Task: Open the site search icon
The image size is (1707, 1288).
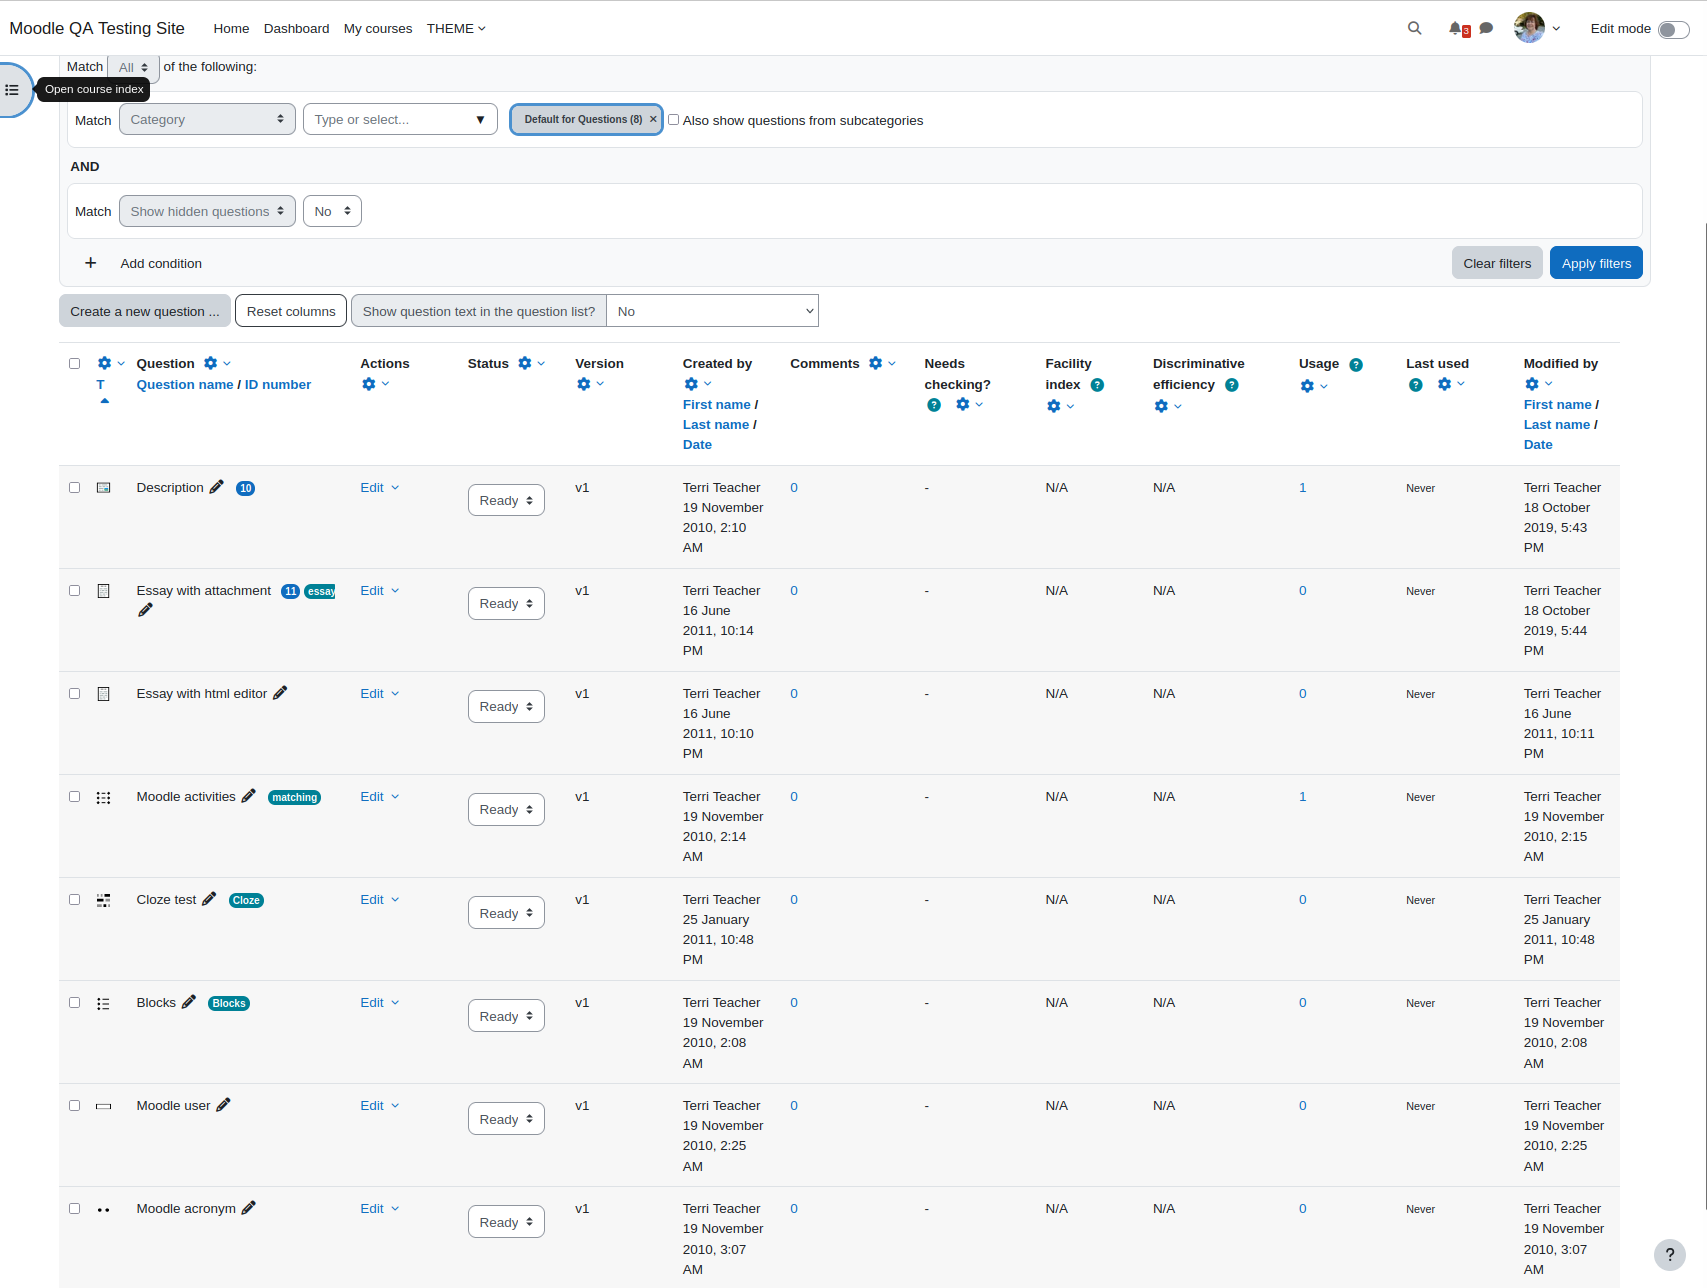Action: point(1414,28)
